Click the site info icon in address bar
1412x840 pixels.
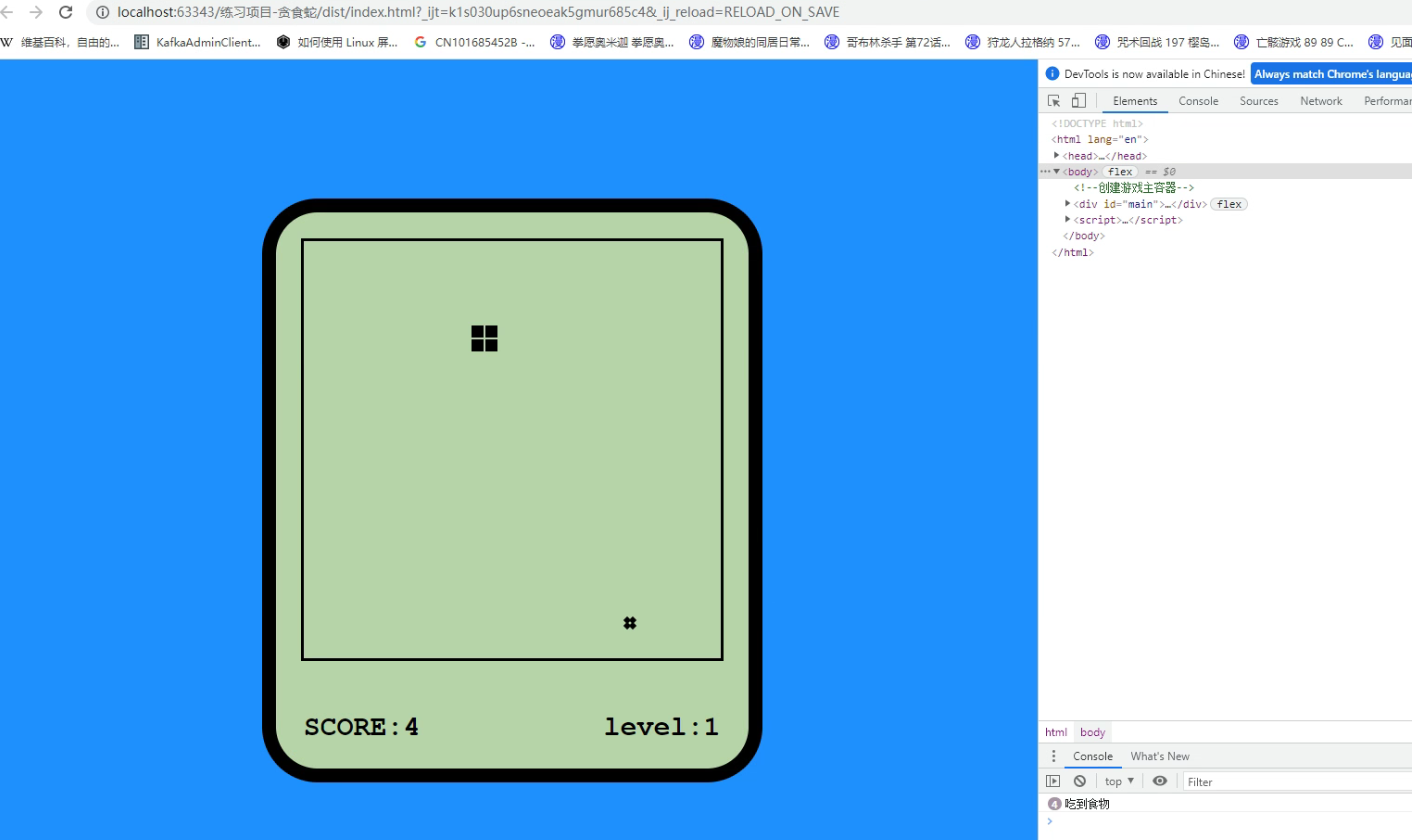pos(102,13)
